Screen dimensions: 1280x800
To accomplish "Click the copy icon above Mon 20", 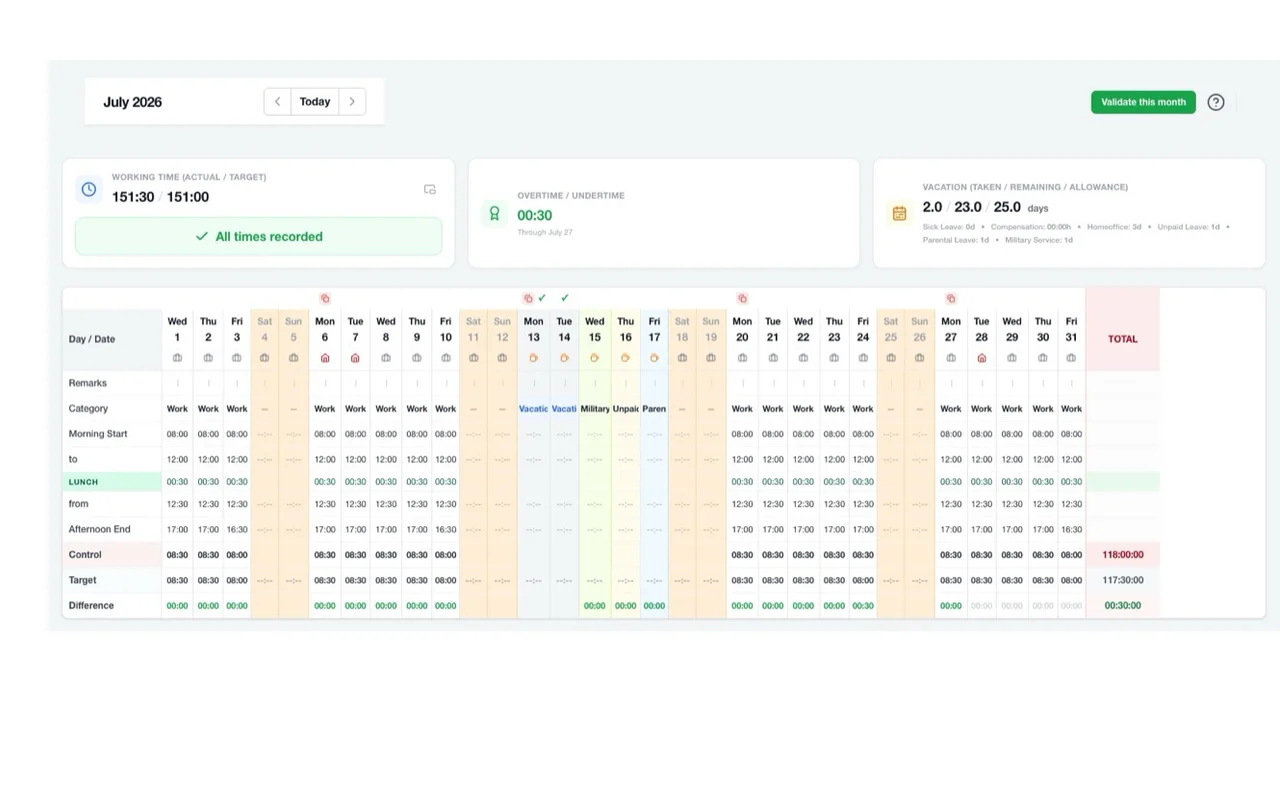I will (x=742, y=298).
